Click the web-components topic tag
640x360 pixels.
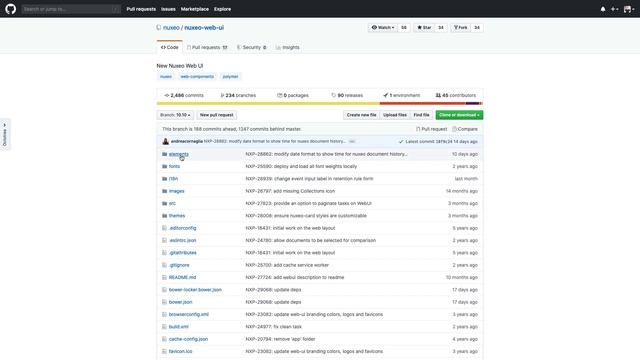(197, 76)
